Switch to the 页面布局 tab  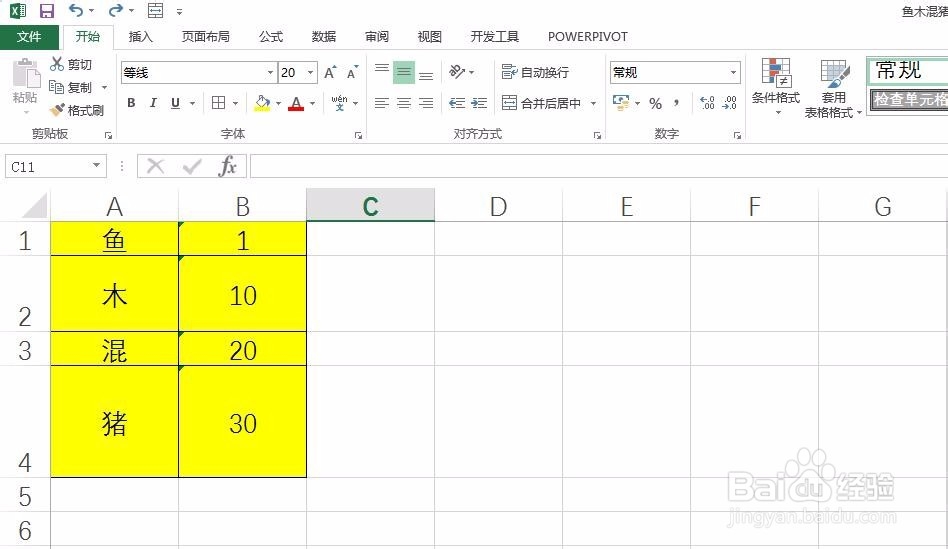[206, 37]
